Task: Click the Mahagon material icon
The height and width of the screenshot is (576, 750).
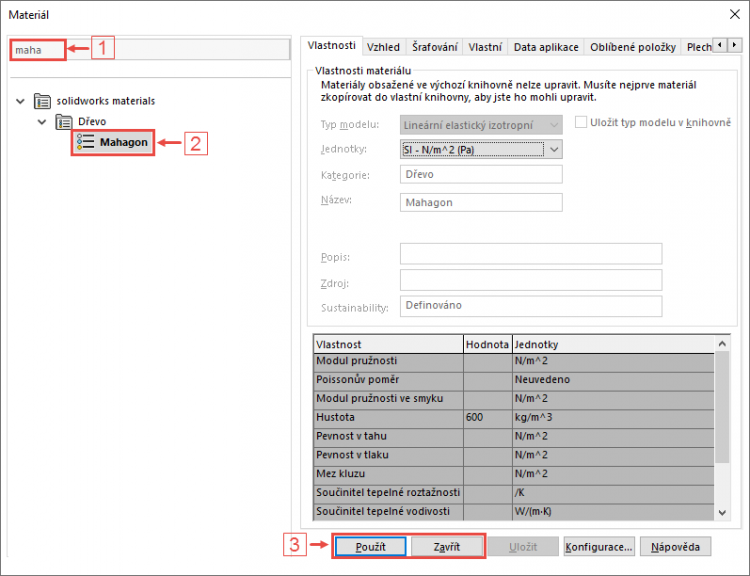Action: point(86,142)
